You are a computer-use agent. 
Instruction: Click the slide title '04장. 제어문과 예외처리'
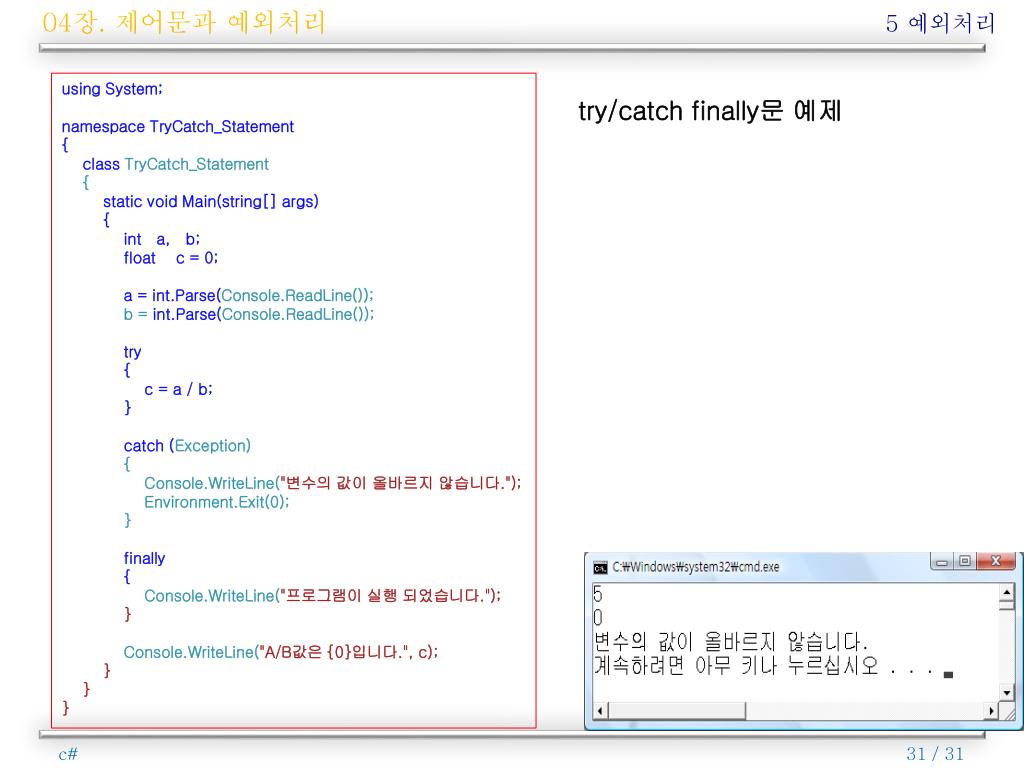(184, 23)
